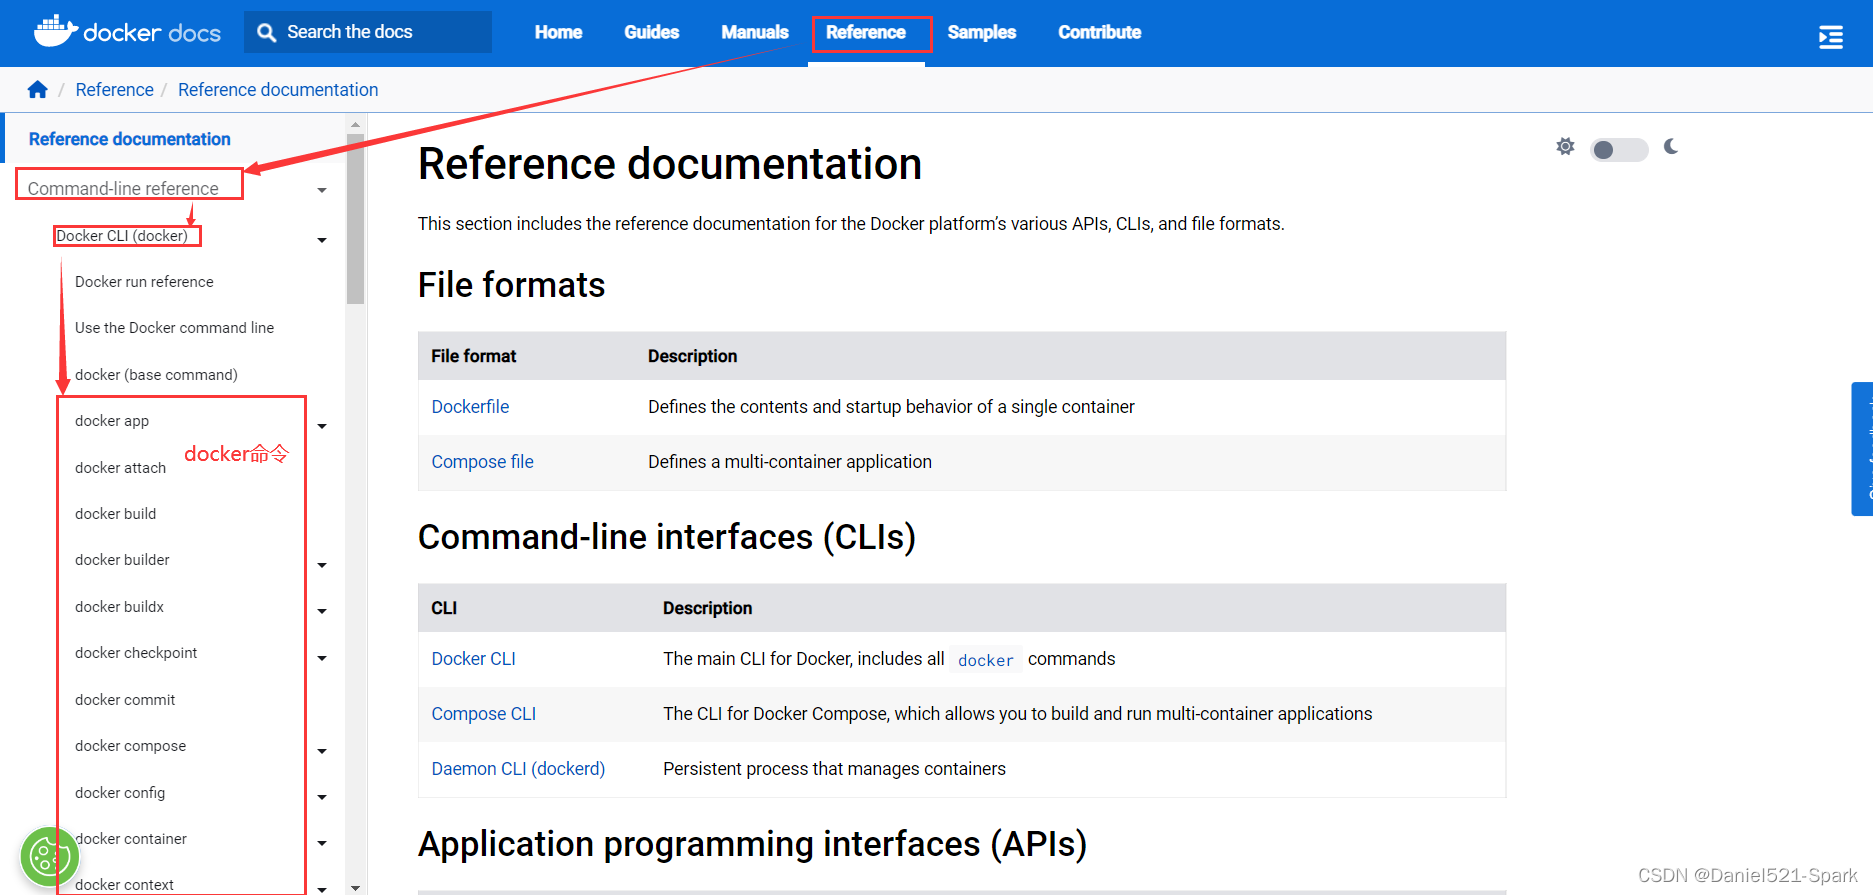Open the Home nav tab

(x=558, y=32)
